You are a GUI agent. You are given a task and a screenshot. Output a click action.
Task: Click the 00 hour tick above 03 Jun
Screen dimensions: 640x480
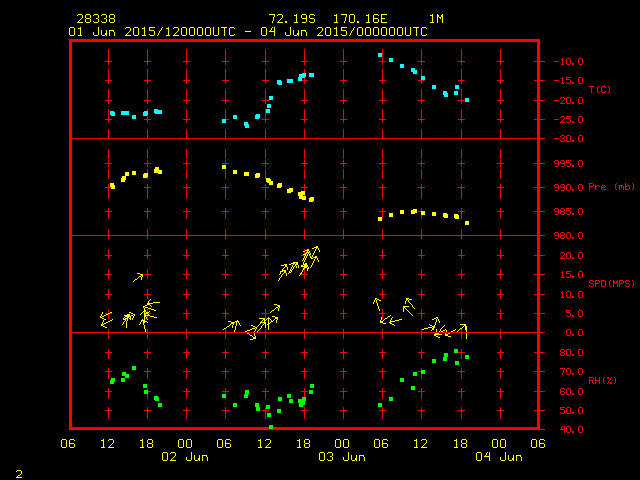click(342, 444)
